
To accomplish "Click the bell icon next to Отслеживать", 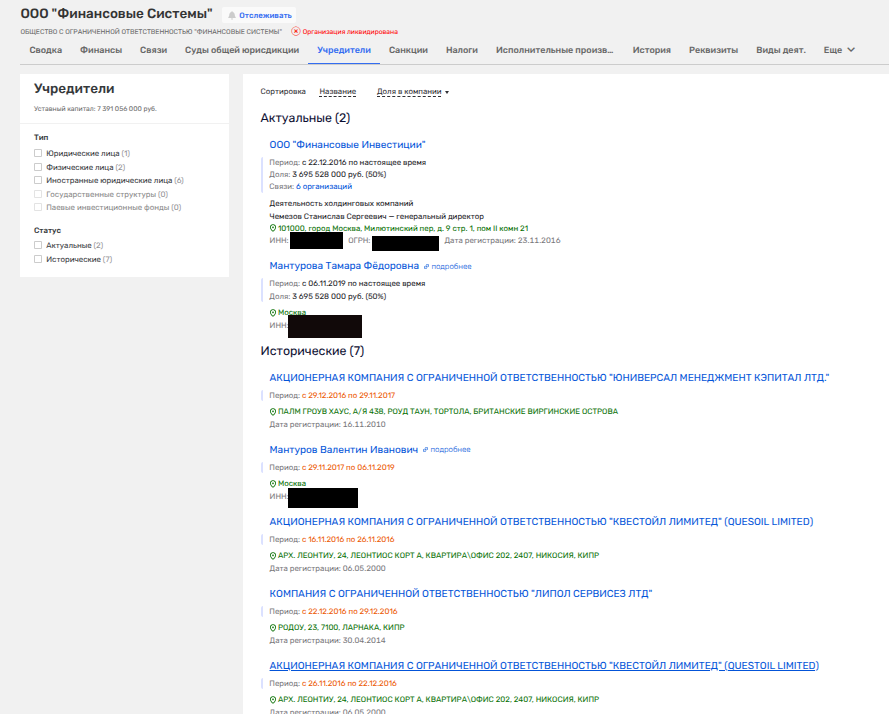I will tap(232, 16).
